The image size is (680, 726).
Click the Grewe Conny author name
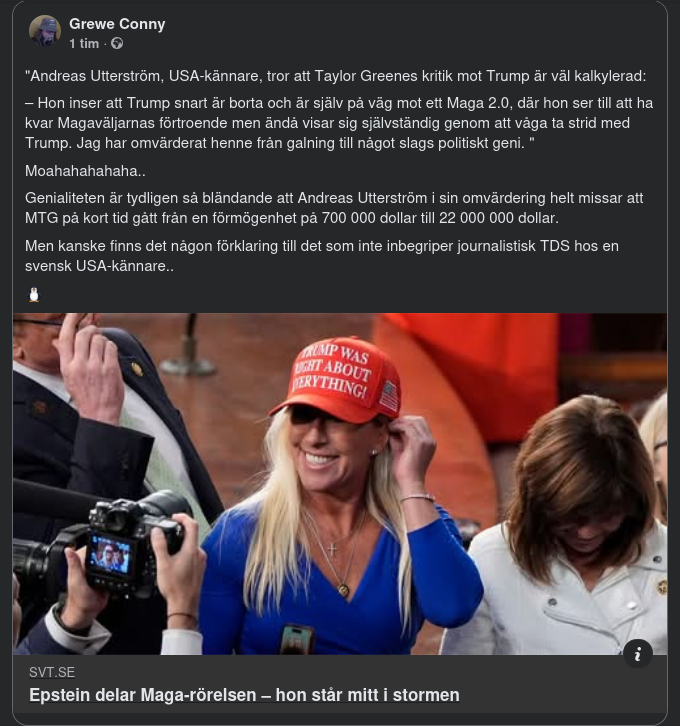(117, 24)
